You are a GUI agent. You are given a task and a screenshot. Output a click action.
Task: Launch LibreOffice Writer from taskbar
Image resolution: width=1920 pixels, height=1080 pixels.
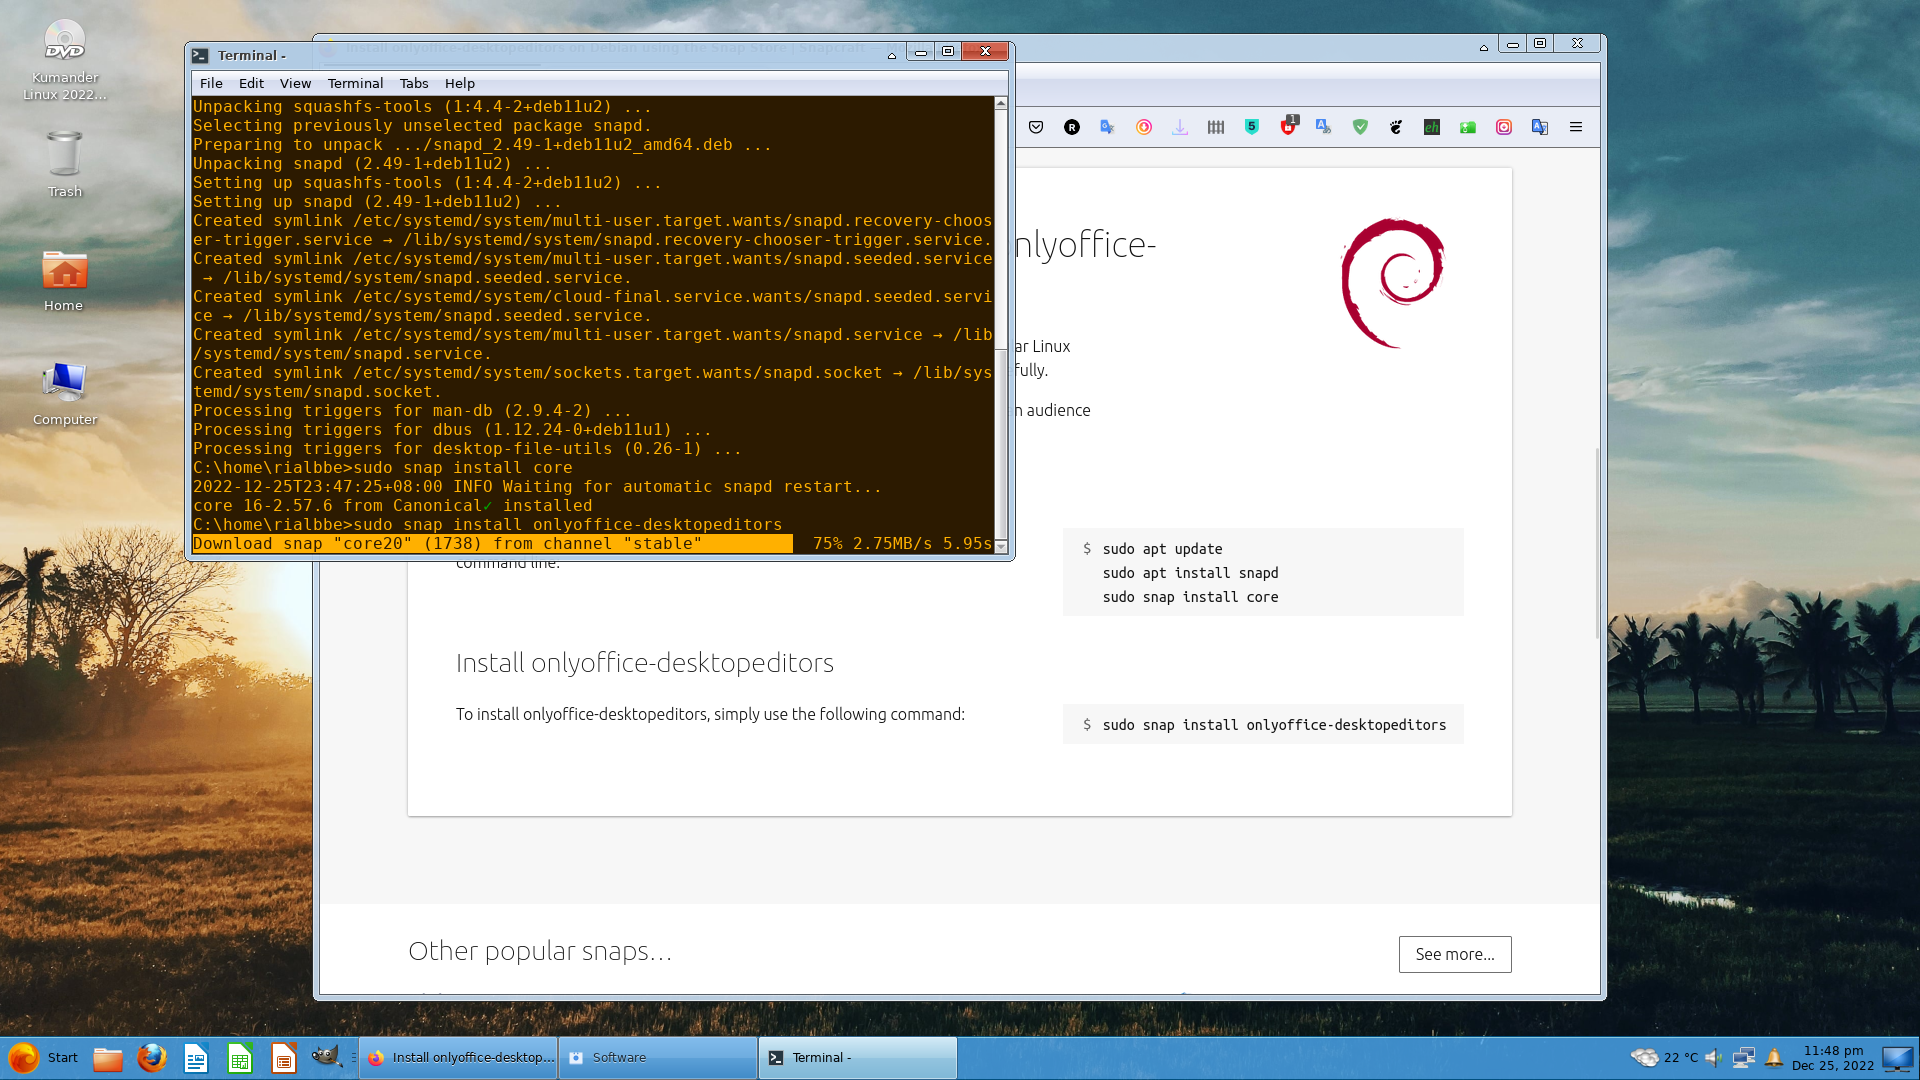pyautogui.click(x=196, y=1058)
